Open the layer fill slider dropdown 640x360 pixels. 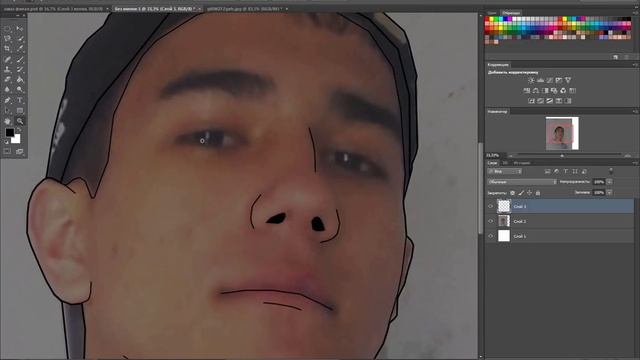[x=609, y=192]
